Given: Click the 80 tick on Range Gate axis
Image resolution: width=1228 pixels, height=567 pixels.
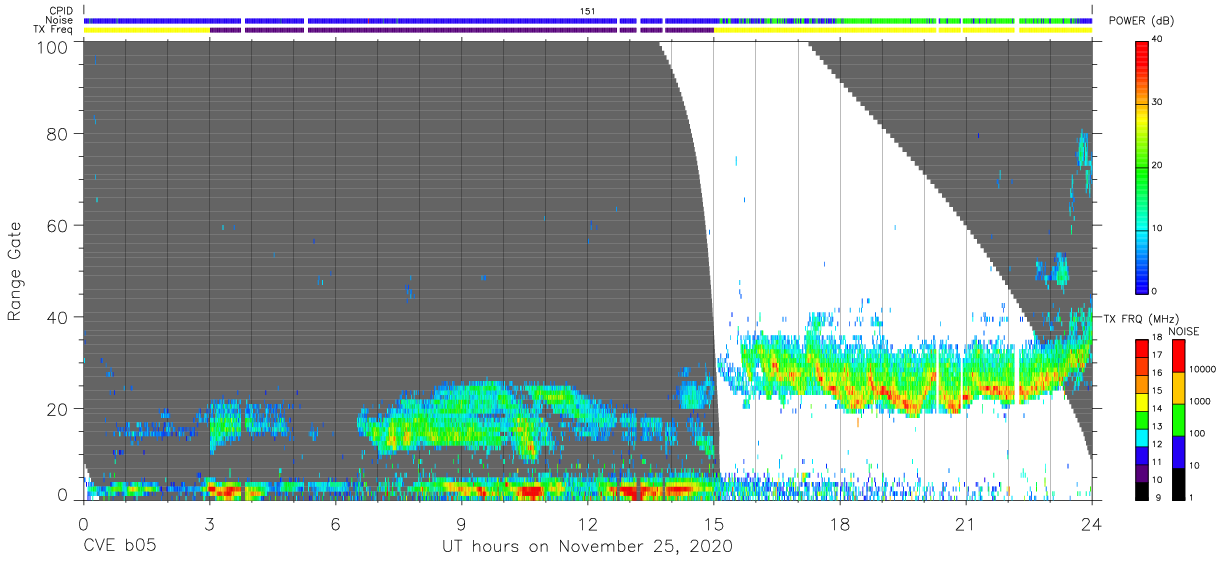Looking at the screenshot, I should click(x=59, y=133).
